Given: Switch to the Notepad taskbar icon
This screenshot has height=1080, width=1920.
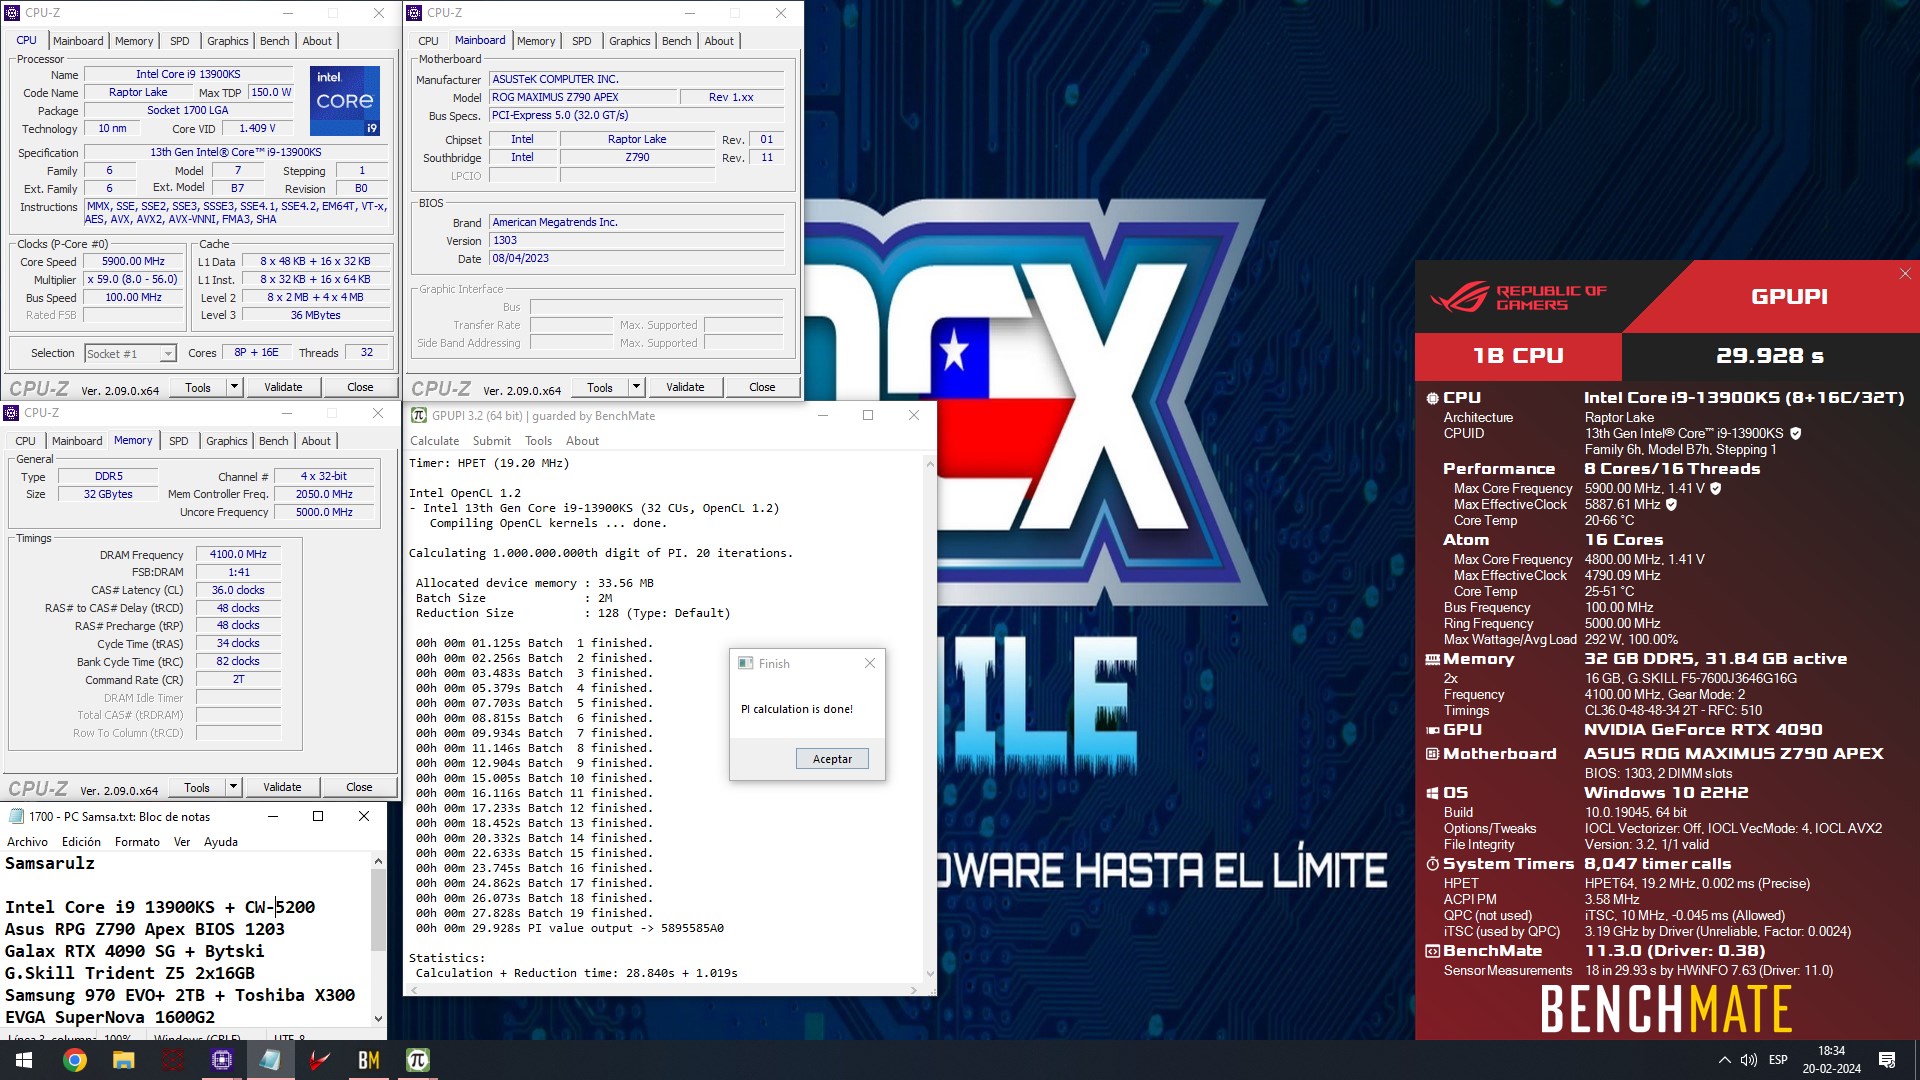Looking at the screenshot, I should tap(270, 1060).
